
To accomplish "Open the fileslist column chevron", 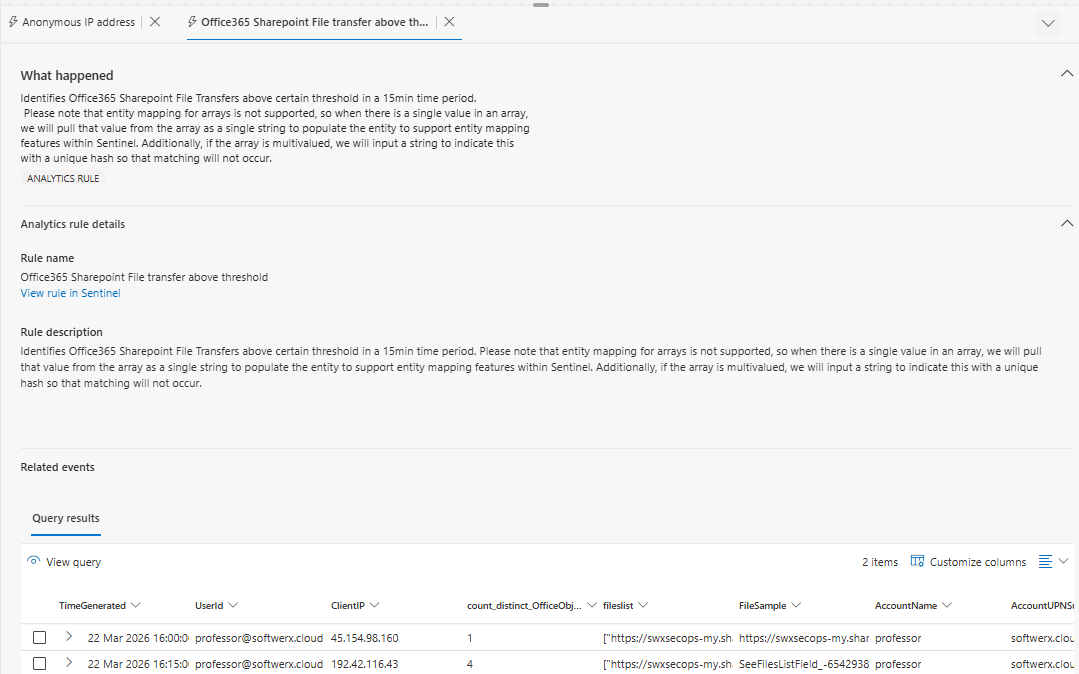I will click(643, 605).
